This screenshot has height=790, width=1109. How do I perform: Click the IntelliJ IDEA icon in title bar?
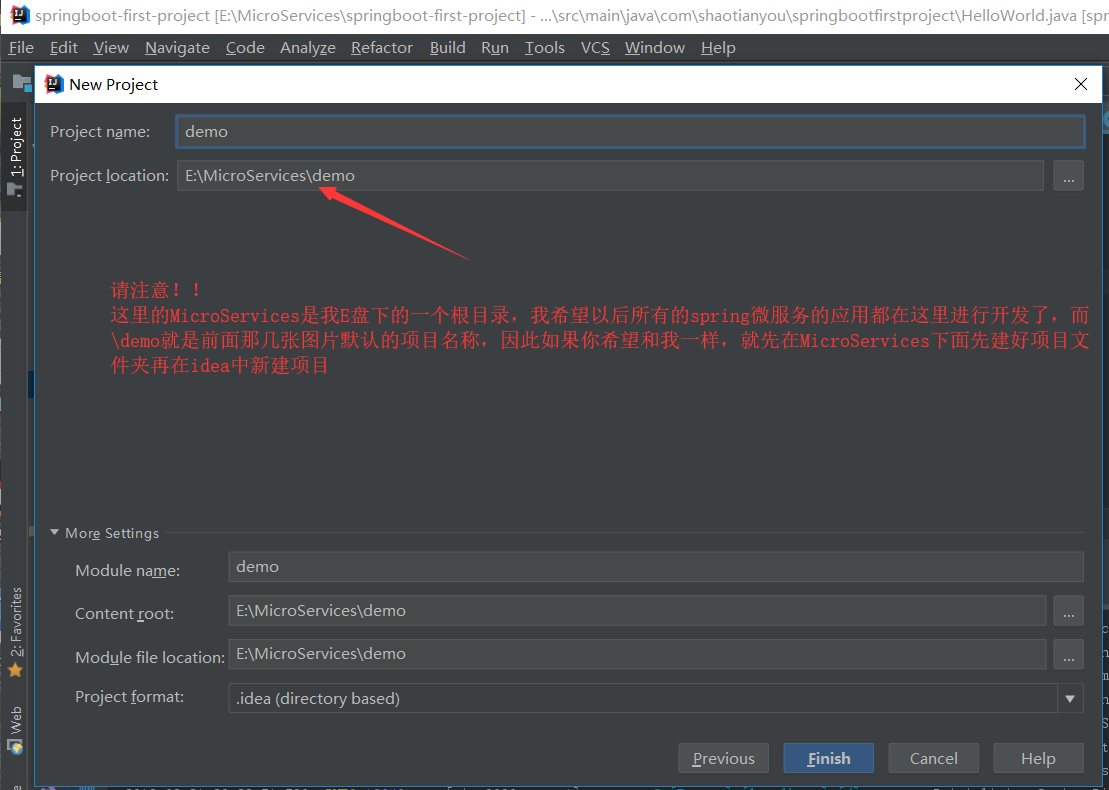(x=19, y=15)
